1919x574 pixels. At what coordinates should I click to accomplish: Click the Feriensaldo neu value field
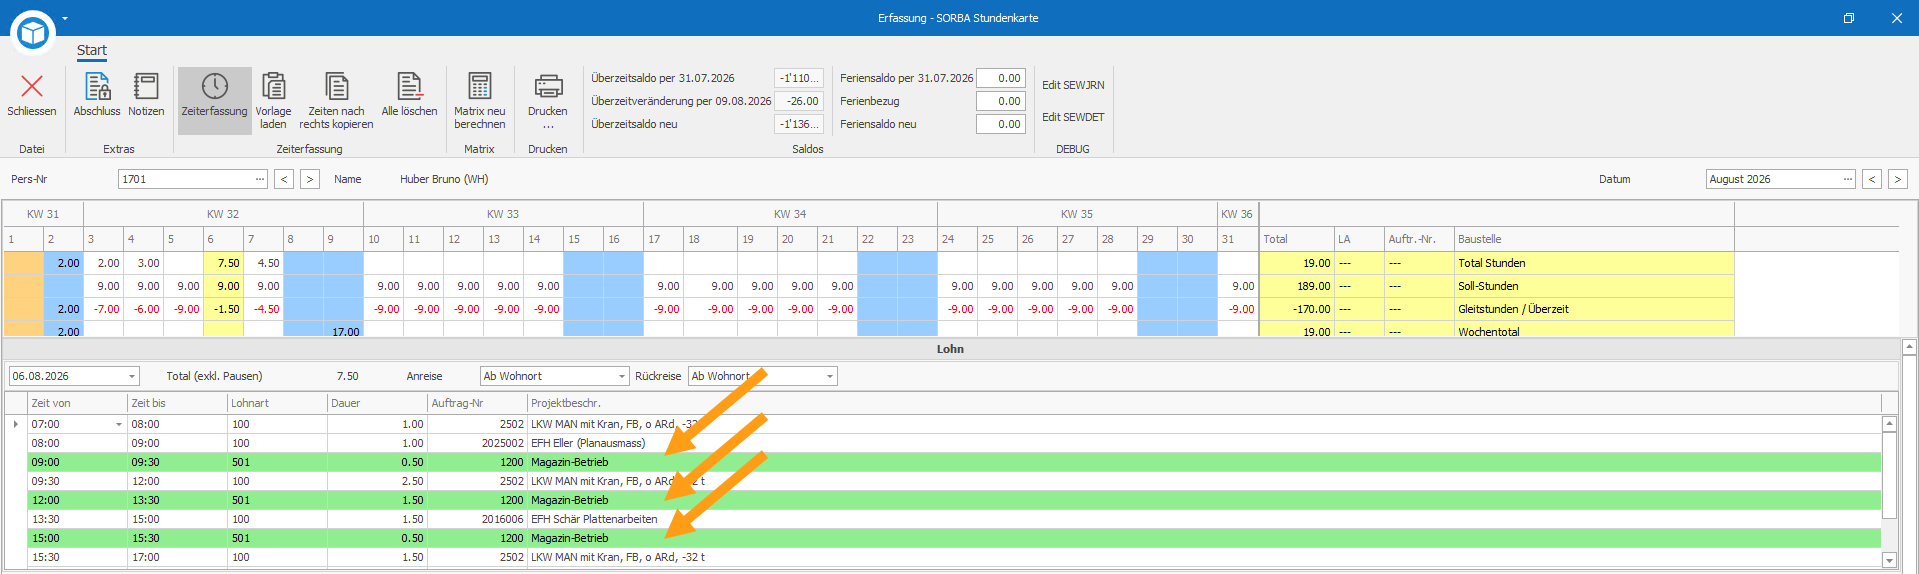click(1001, 124)
